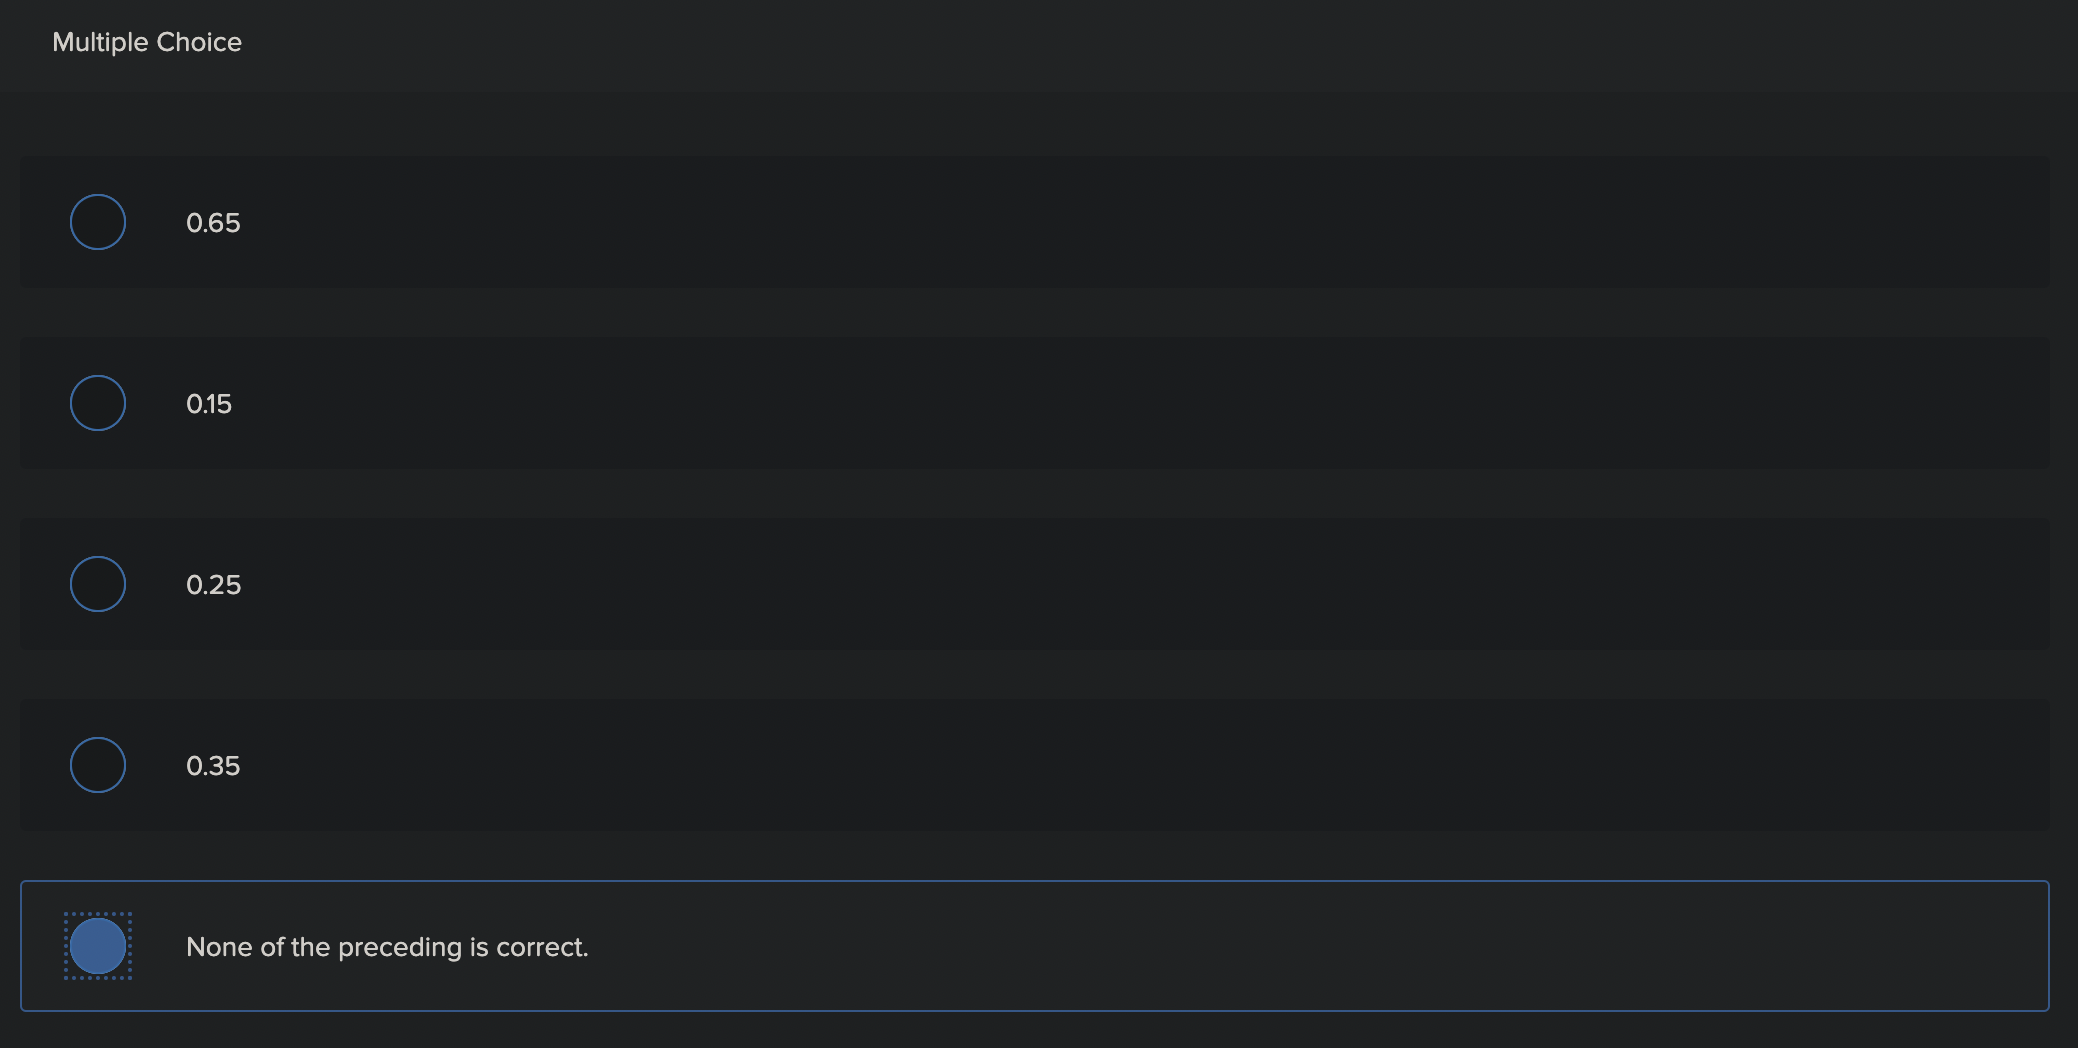
Task: Click the outlined answer card at the bottom
Action: 1000,945
